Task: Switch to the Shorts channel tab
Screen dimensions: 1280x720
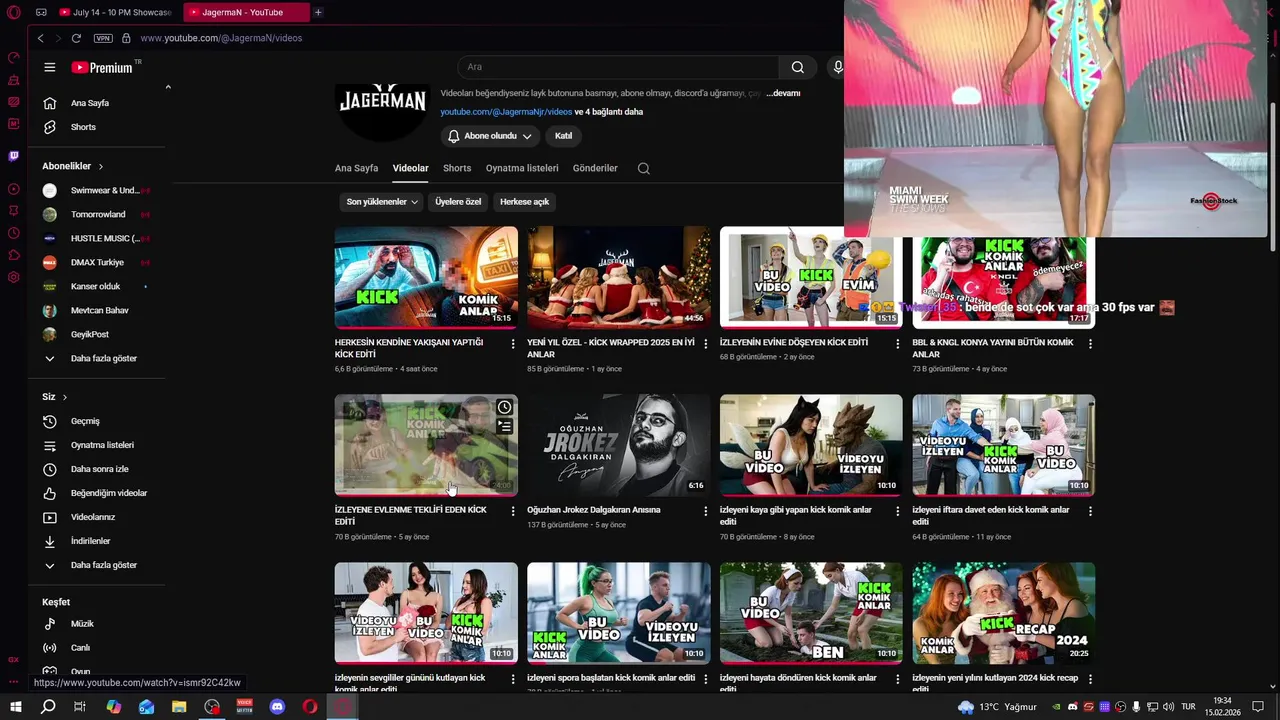Action: coord(457,168)
